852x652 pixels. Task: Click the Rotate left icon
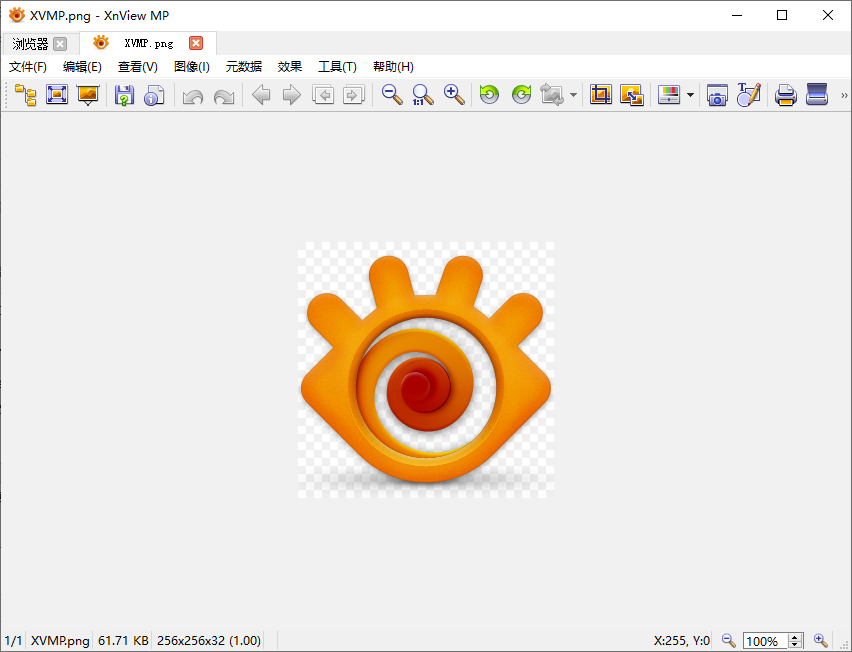pos(489,94)
